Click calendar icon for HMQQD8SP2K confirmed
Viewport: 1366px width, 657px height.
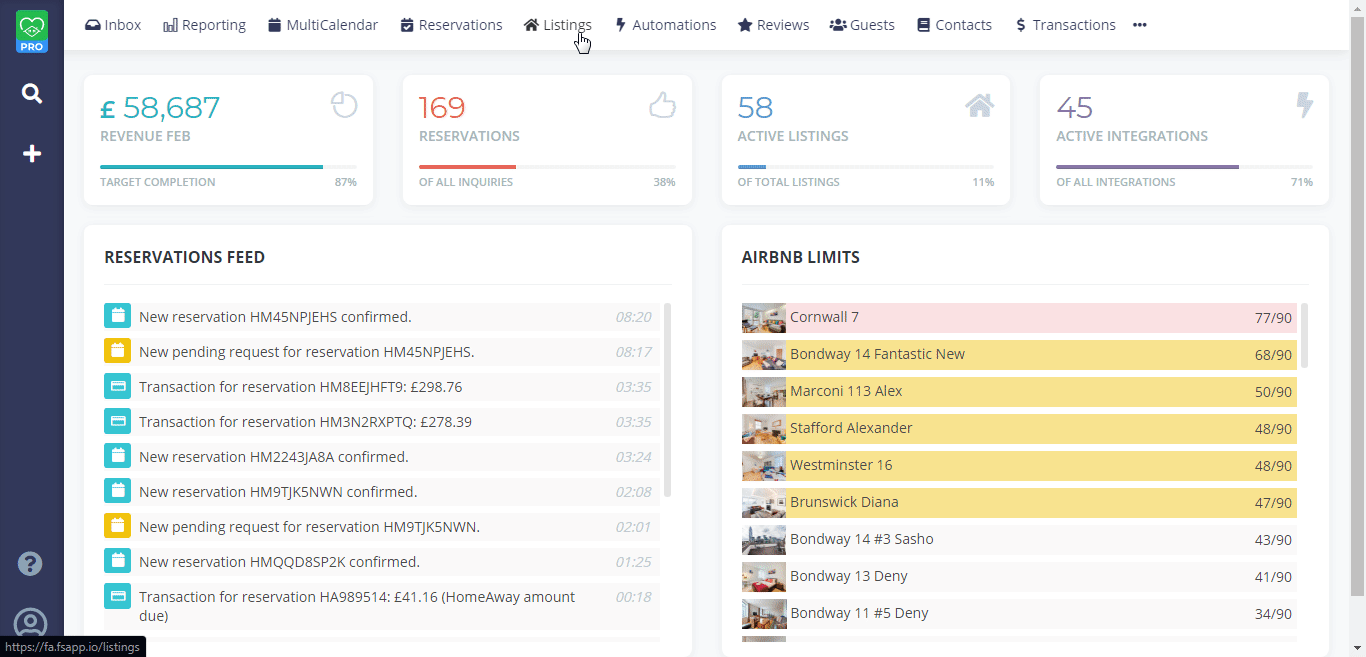[x=117, y=561]
